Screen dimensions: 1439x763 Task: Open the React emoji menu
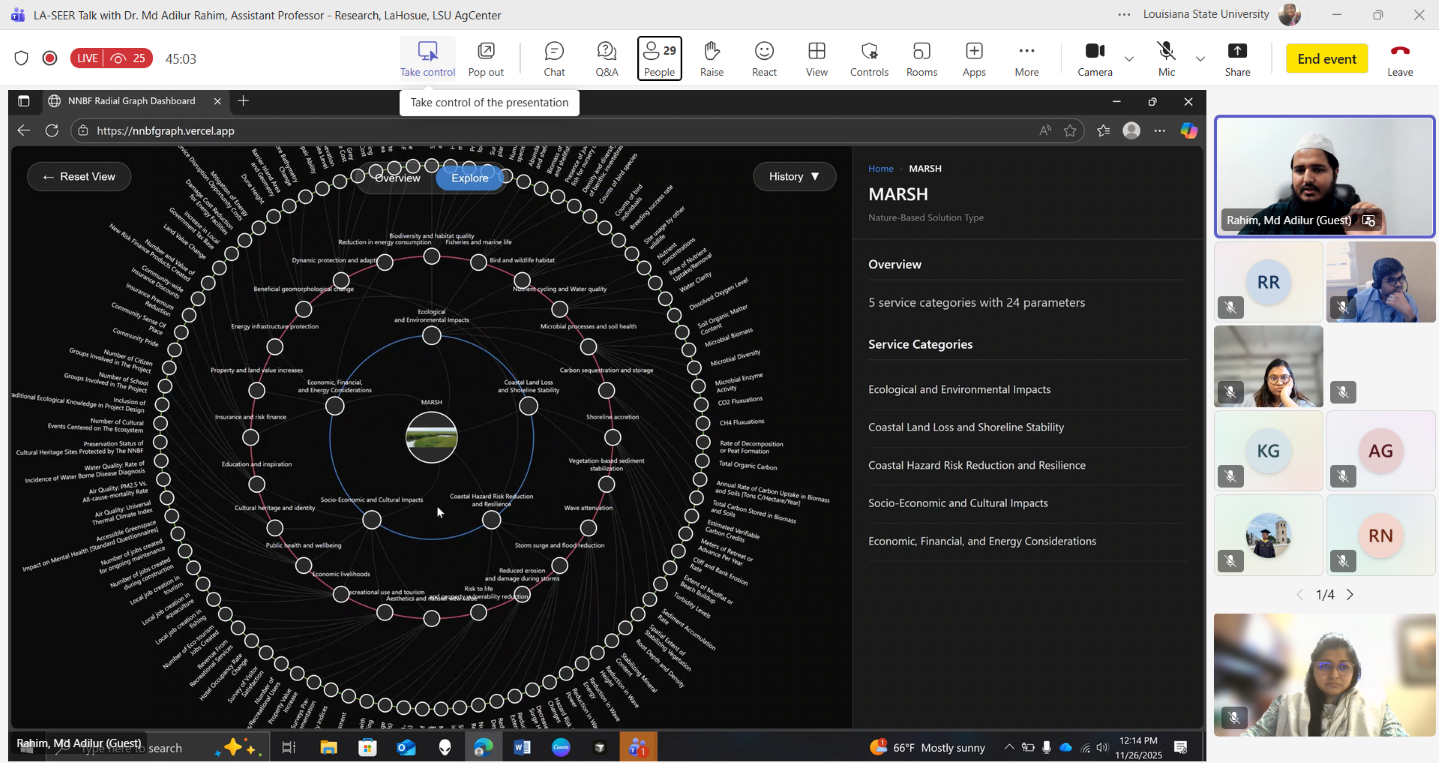(764, 58)
